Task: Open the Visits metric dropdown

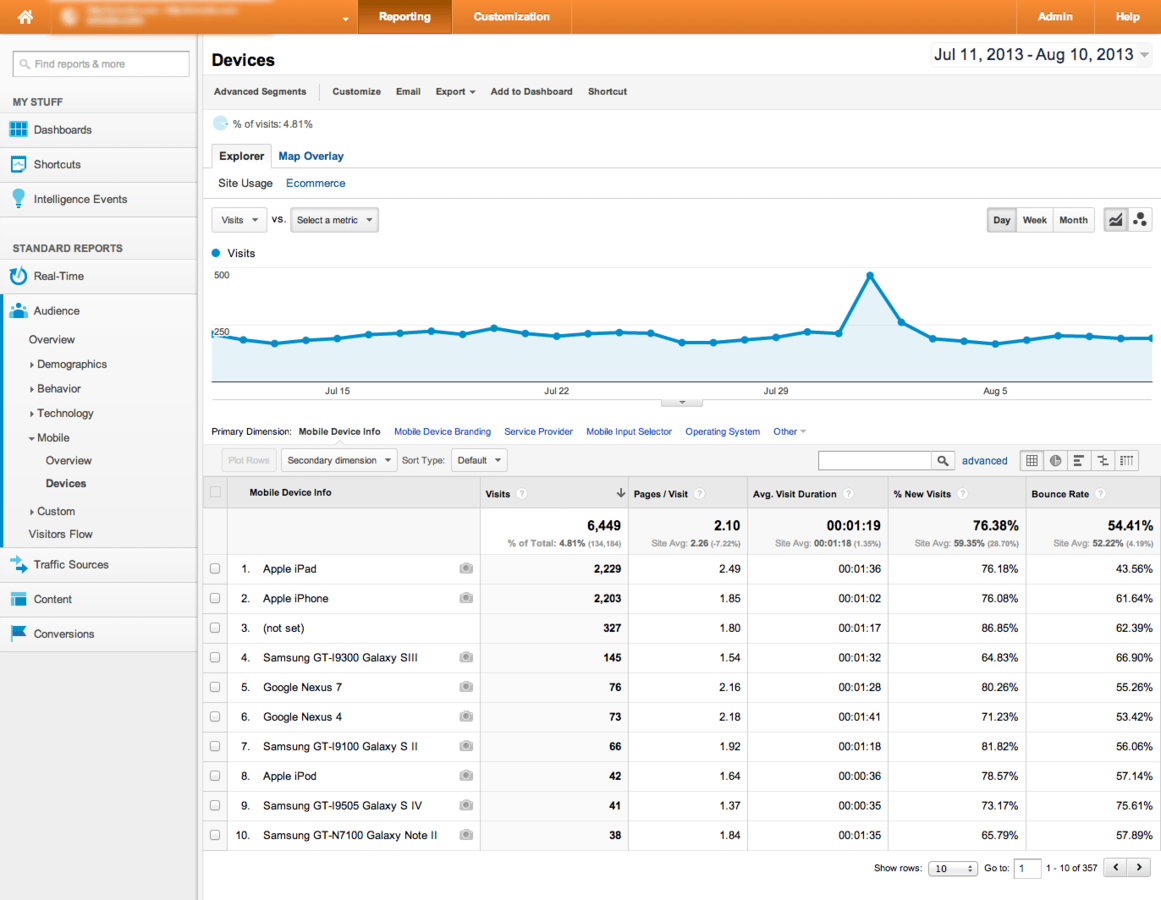Action: click(x=239, y=220)
